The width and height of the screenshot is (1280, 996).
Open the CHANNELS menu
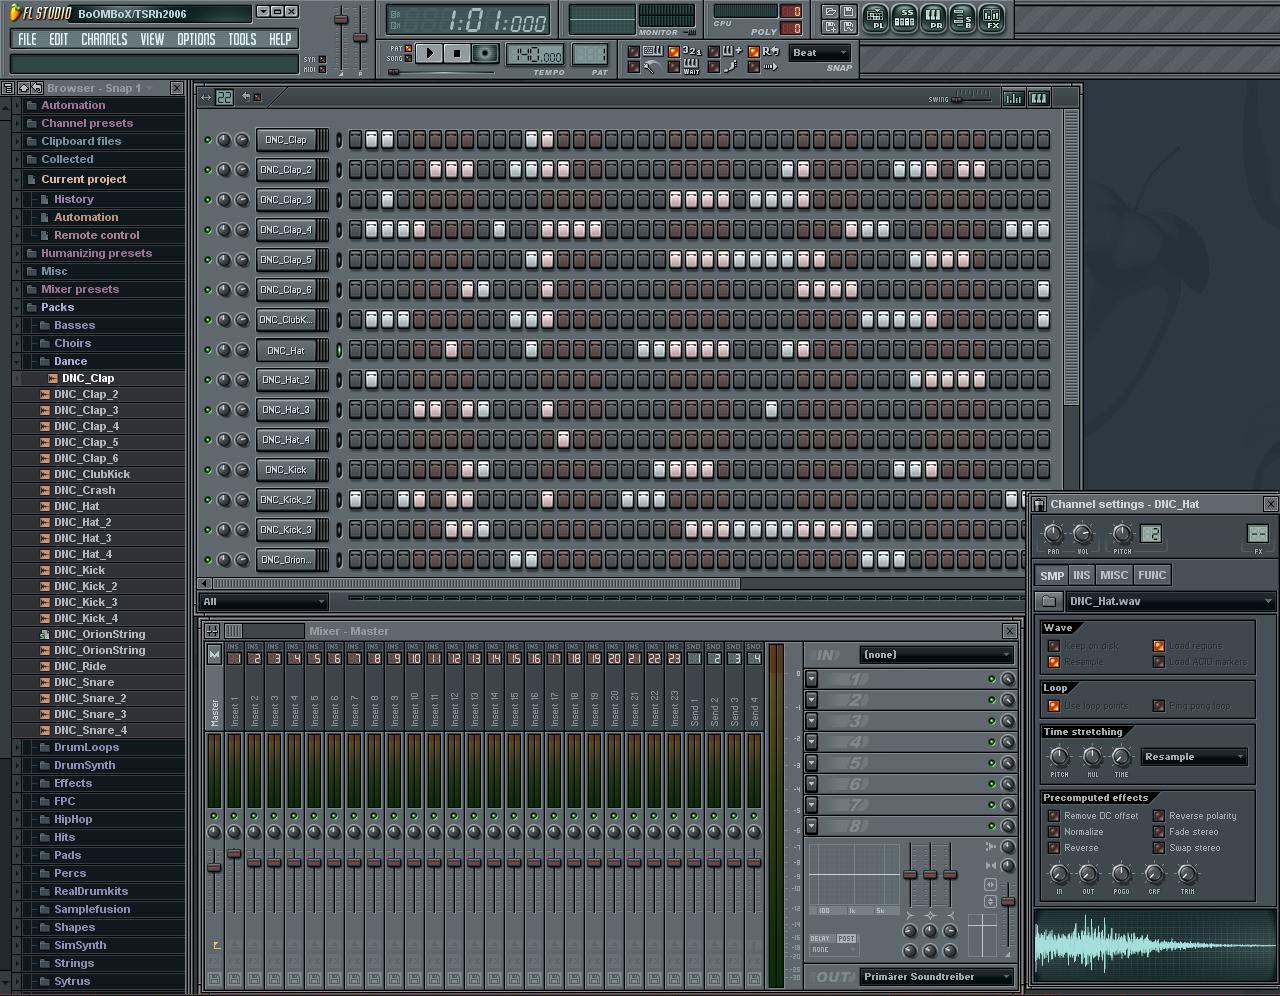(104, 39)
